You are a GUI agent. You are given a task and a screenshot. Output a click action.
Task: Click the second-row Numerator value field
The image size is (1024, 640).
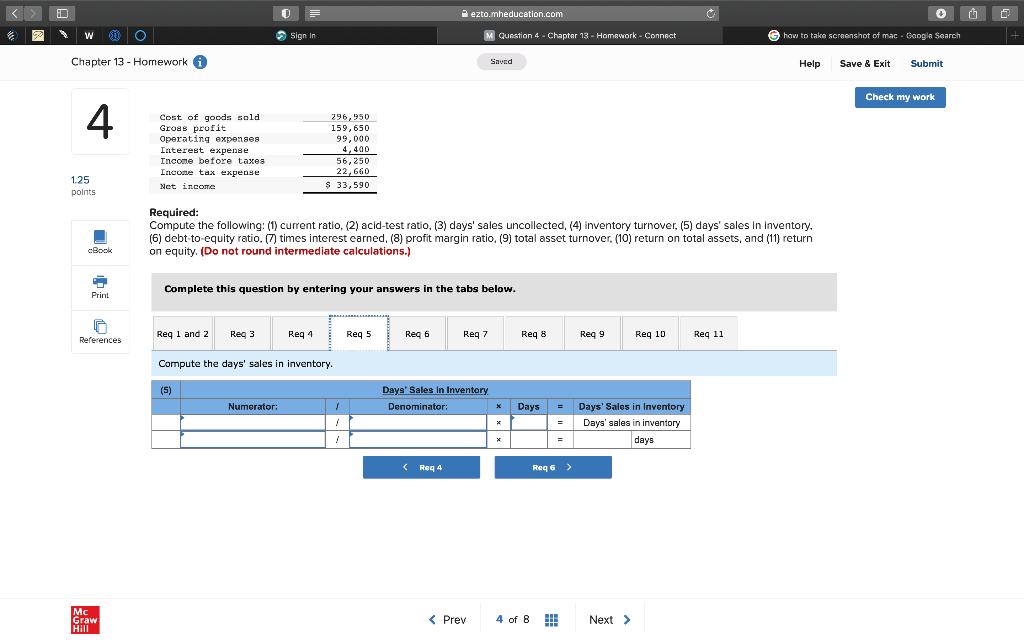point(253,440)
